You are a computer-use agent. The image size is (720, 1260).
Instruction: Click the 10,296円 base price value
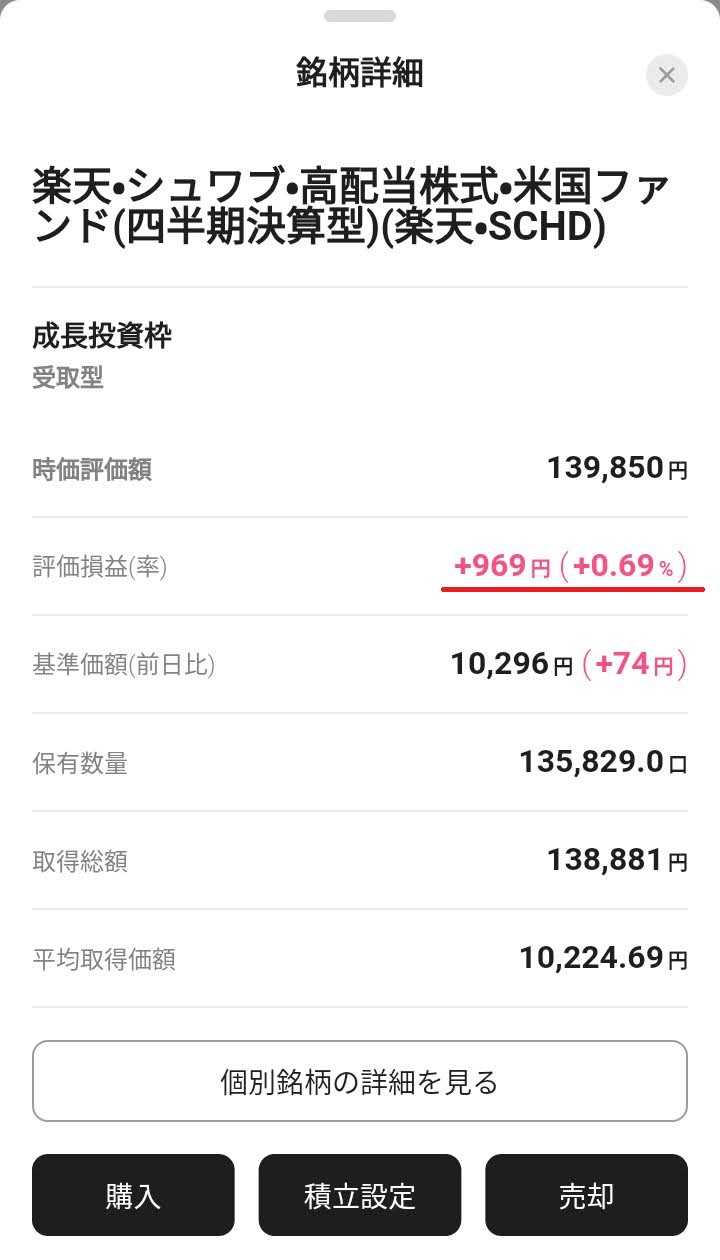click(x=512, y=664)
